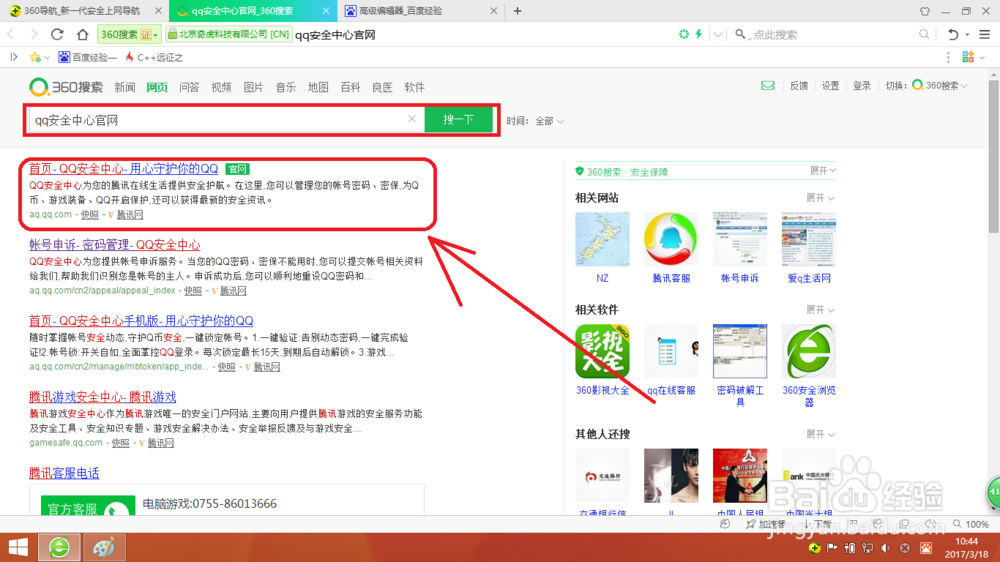Viewport: 1000px width, 562px height.
Task: Select the 问答 search category
Action: click(189, 87)
